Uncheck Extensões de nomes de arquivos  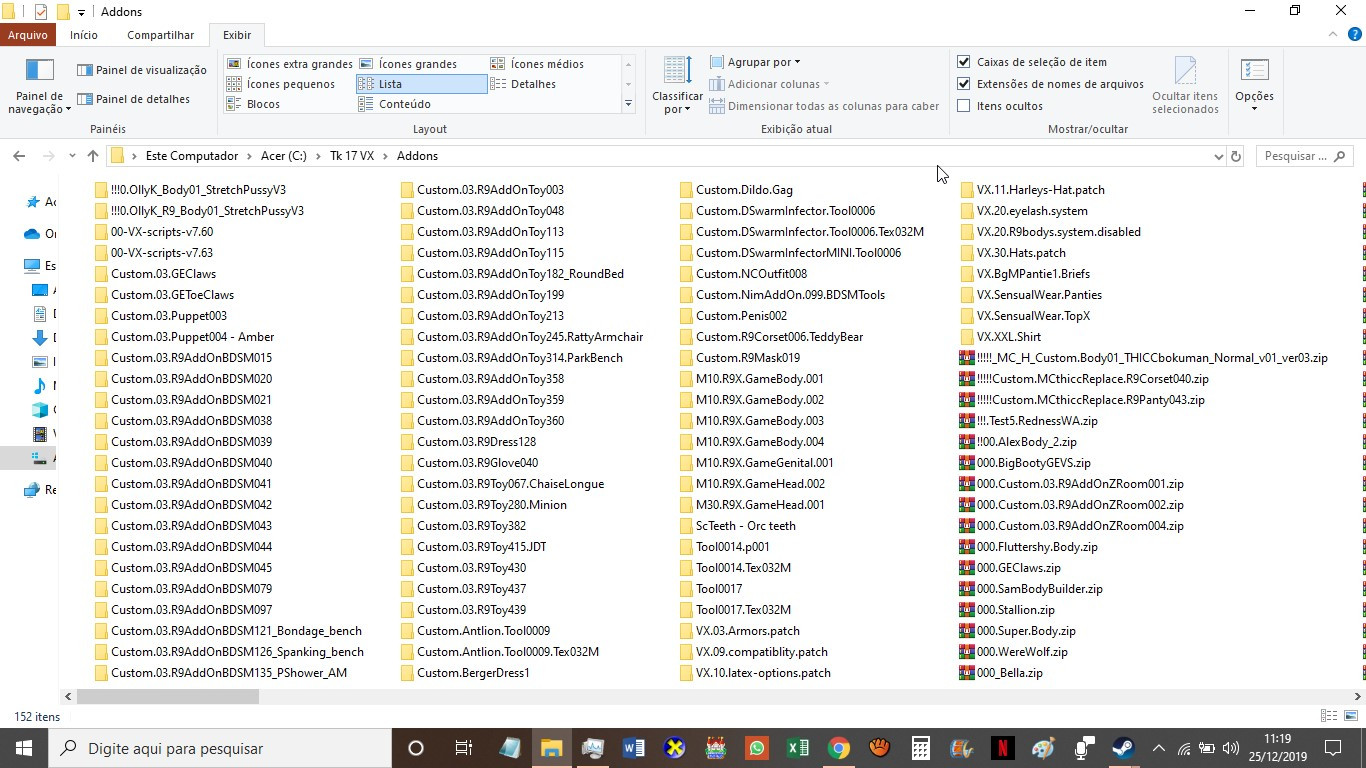[964, 84]
